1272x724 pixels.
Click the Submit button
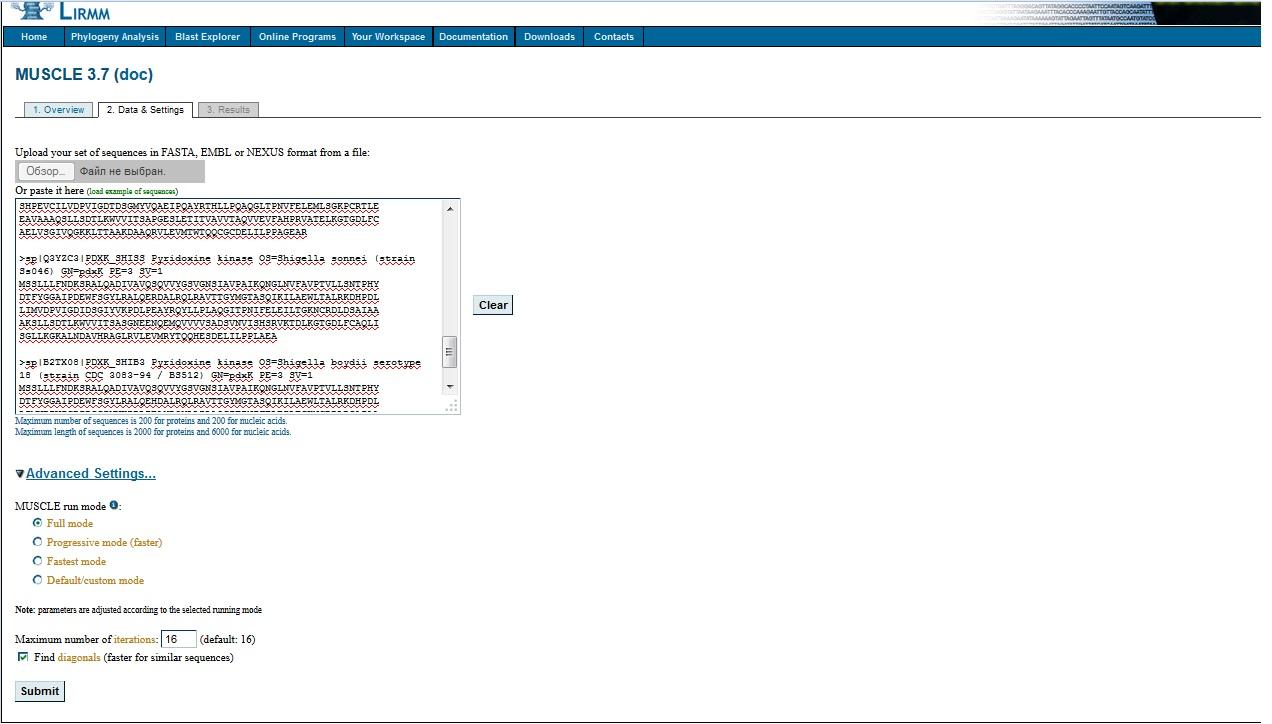pos(40,691)
